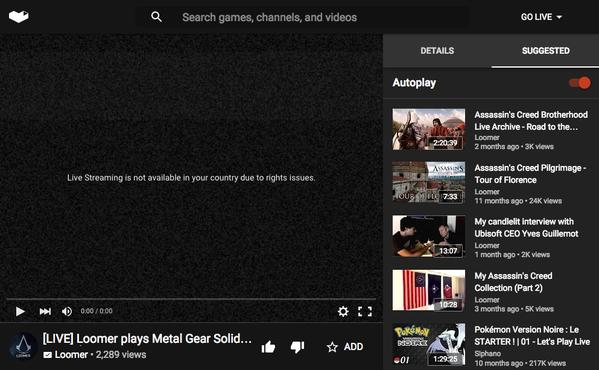Turn off the Autoplay toggle
The width and height of the screenshot is (599, 370).
pos(580,83)
